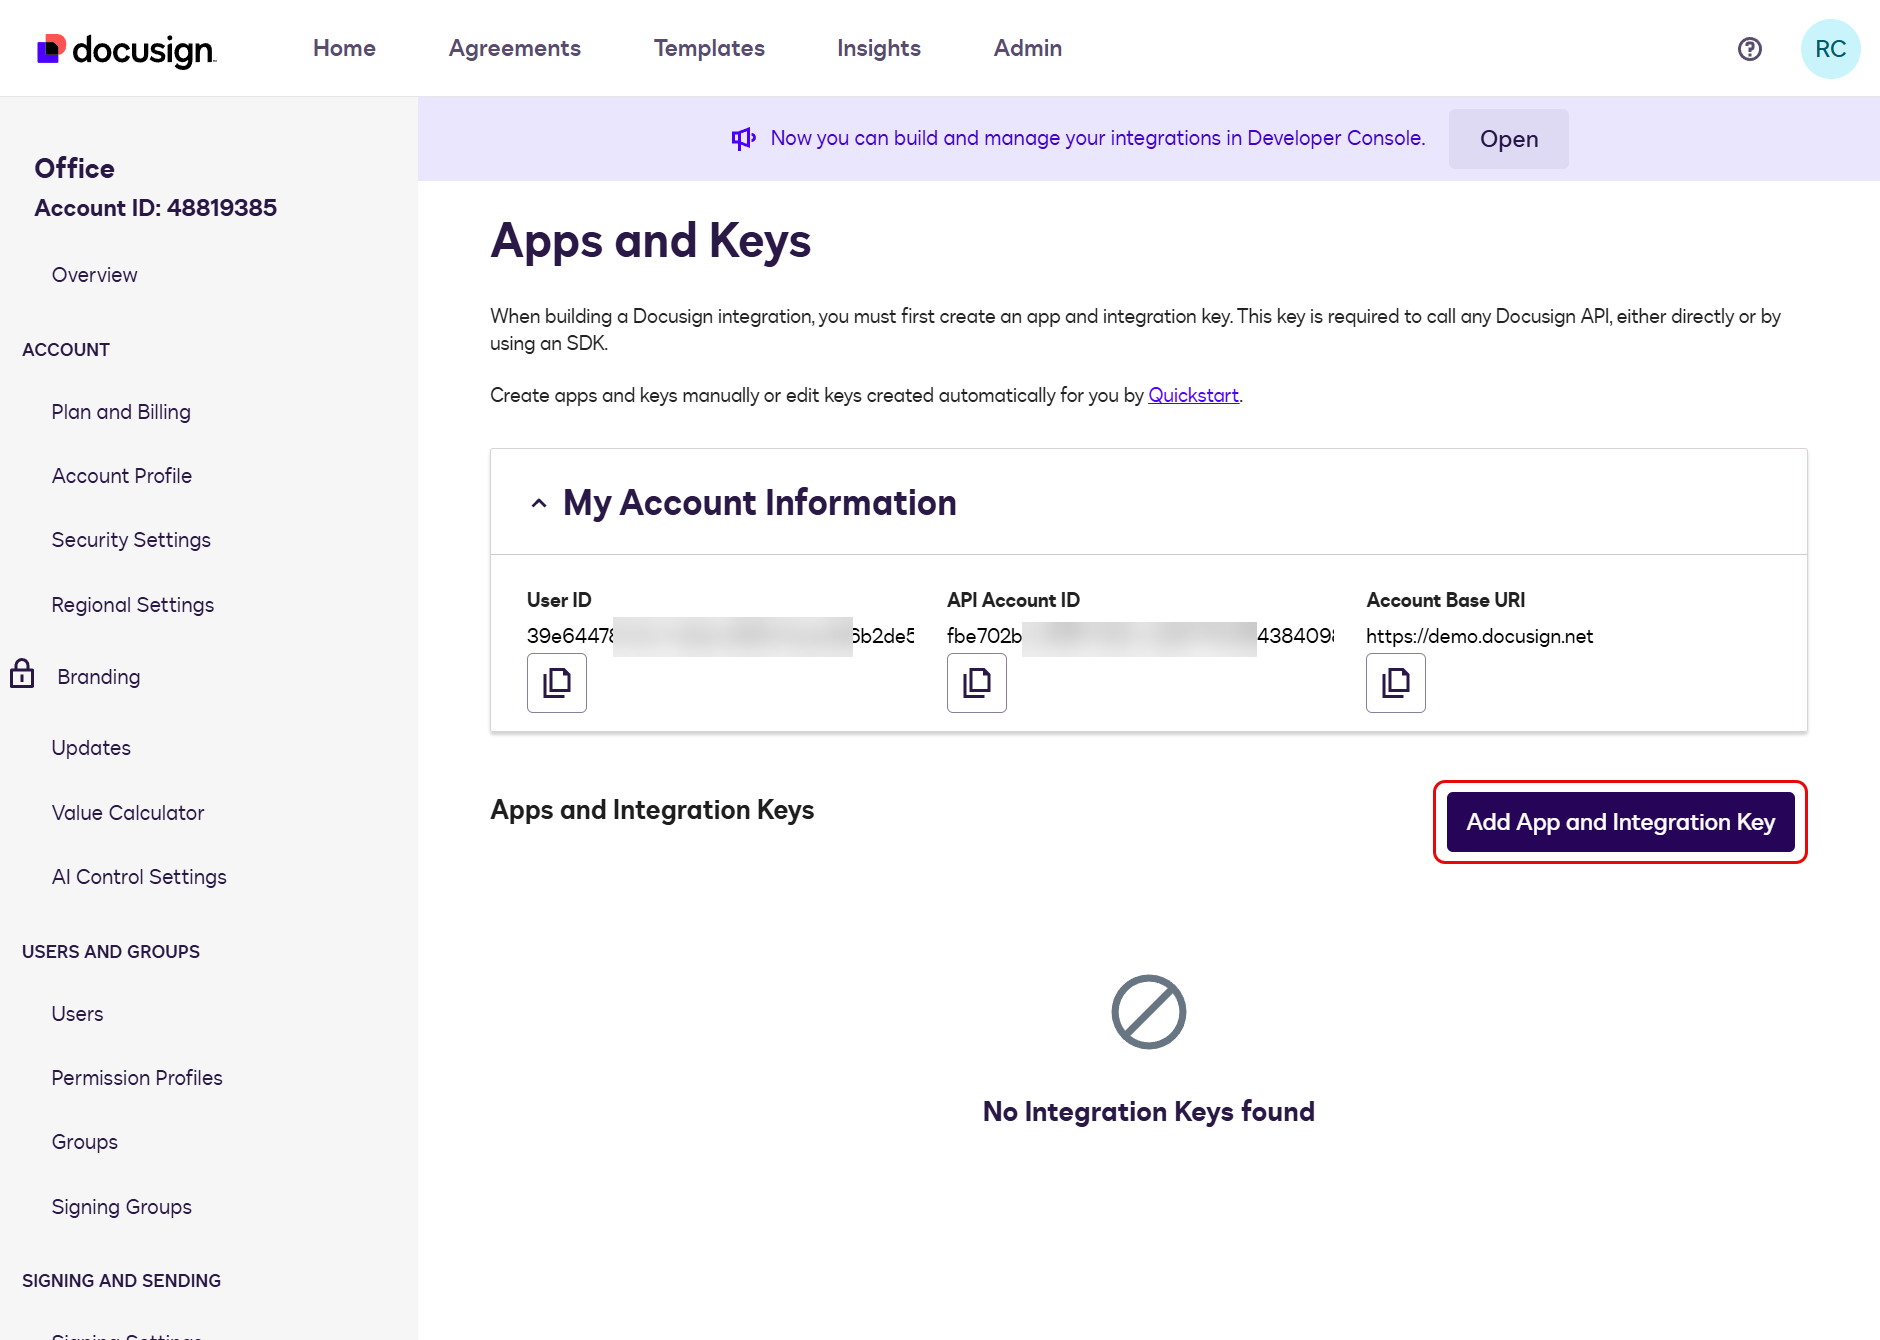Copy the User ID value

(x=557, y=683)
